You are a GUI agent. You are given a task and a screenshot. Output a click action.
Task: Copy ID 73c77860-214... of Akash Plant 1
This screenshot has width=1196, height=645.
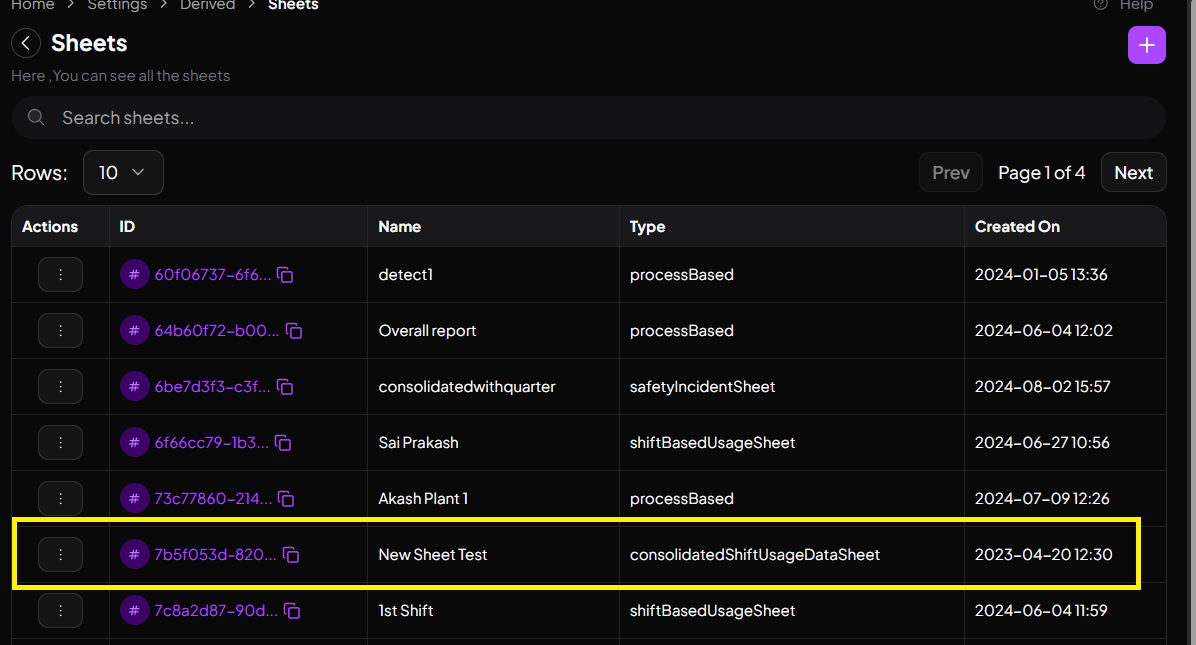tap(286, 499)
